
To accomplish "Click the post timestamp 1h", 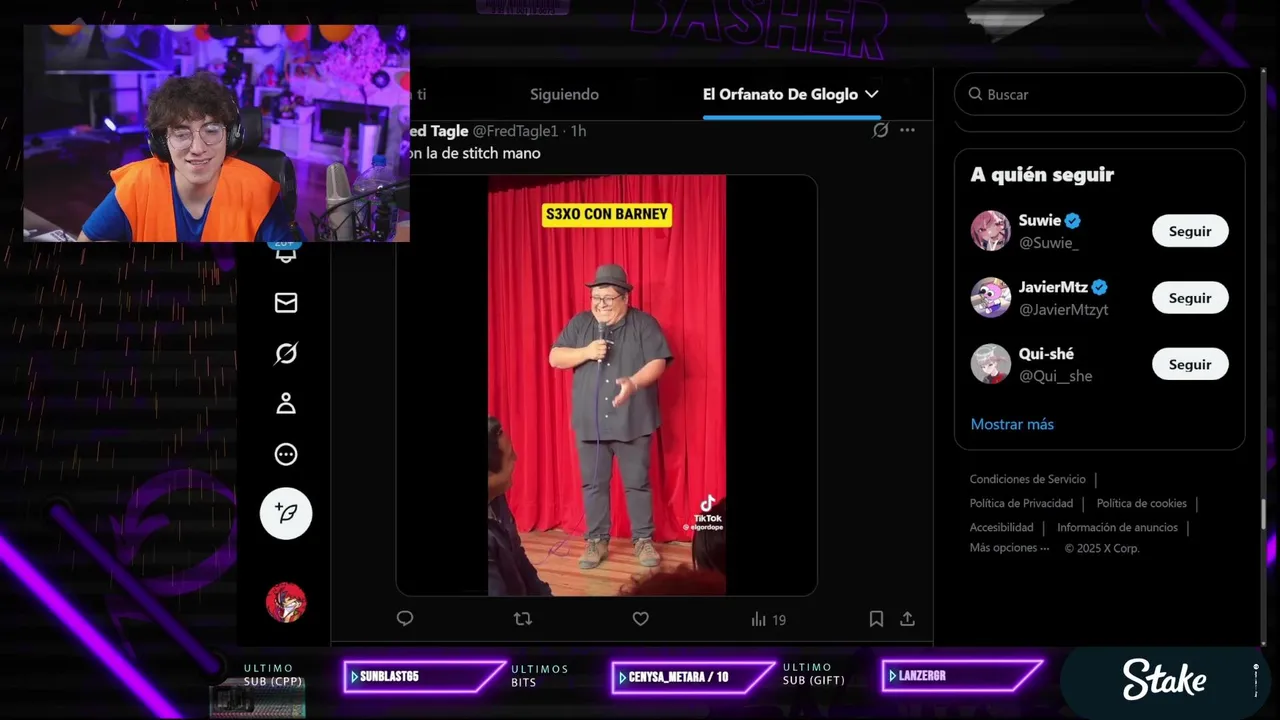I will pyautogui.click(x=578, y=131).
